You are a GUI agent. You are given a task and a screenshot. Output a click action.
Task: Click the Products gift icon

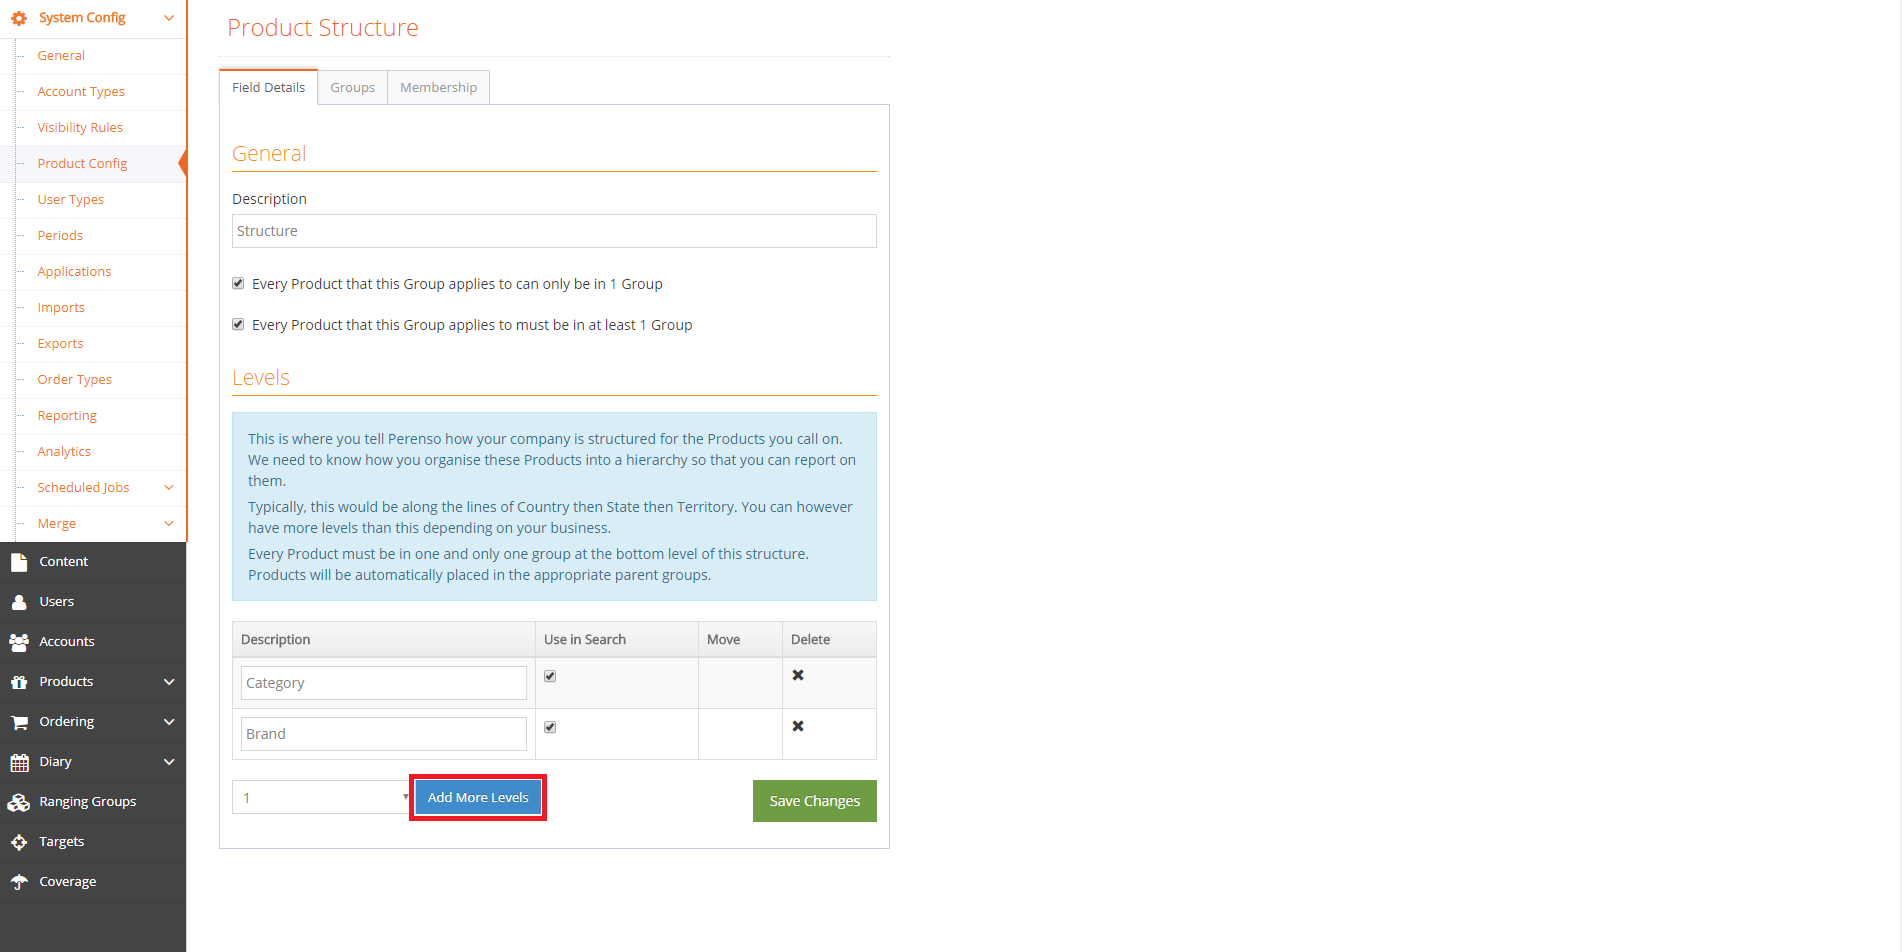(19, 682)
